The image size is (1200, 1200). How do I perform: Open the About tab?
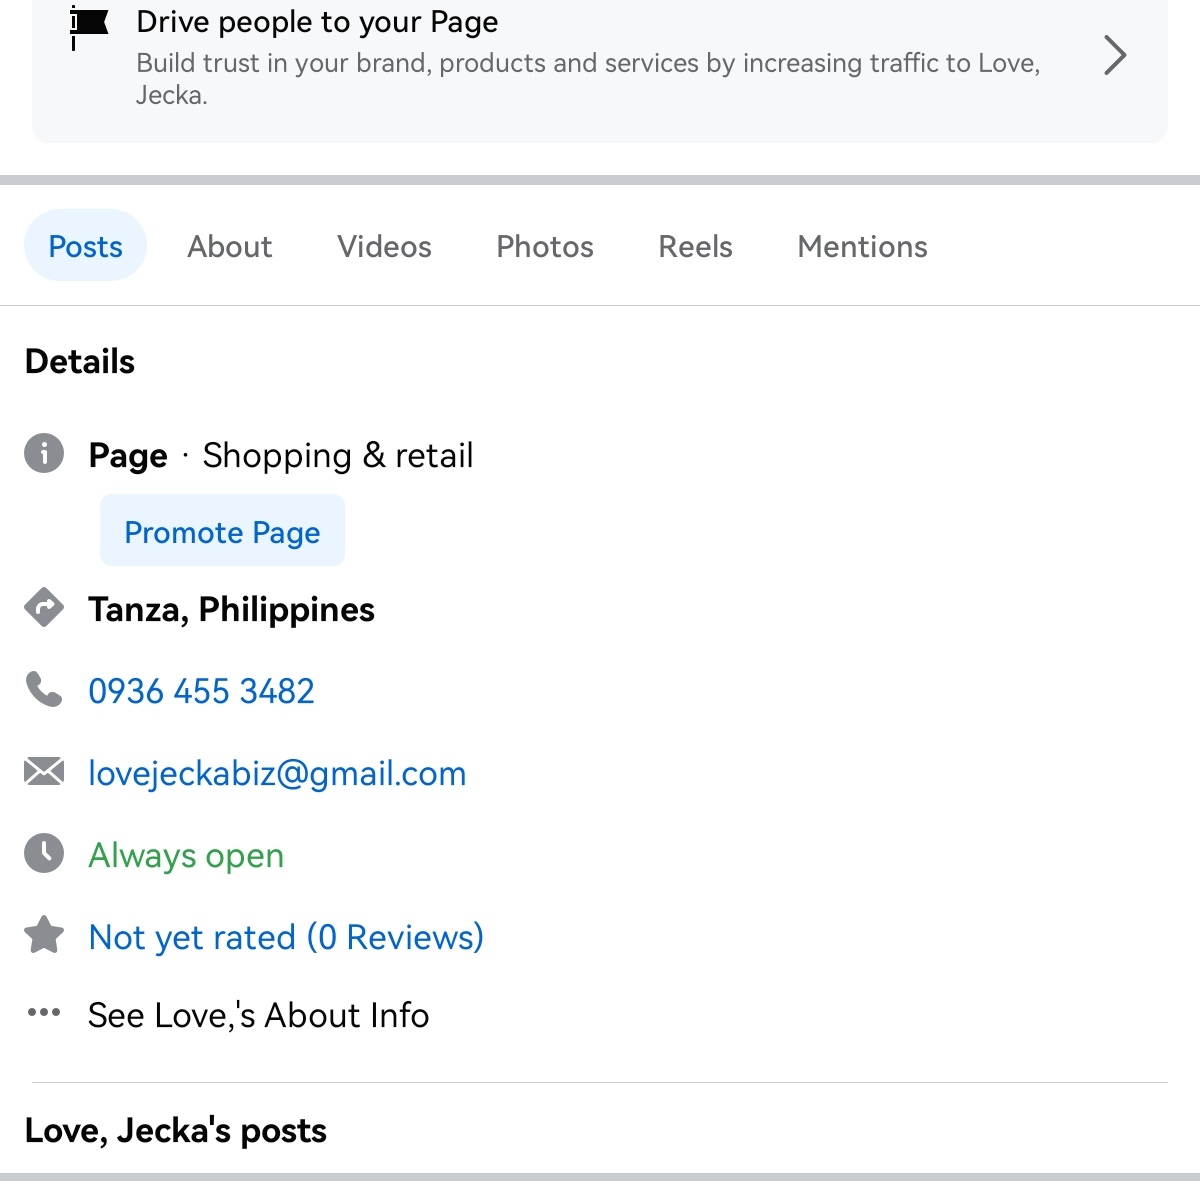point(229,246)
